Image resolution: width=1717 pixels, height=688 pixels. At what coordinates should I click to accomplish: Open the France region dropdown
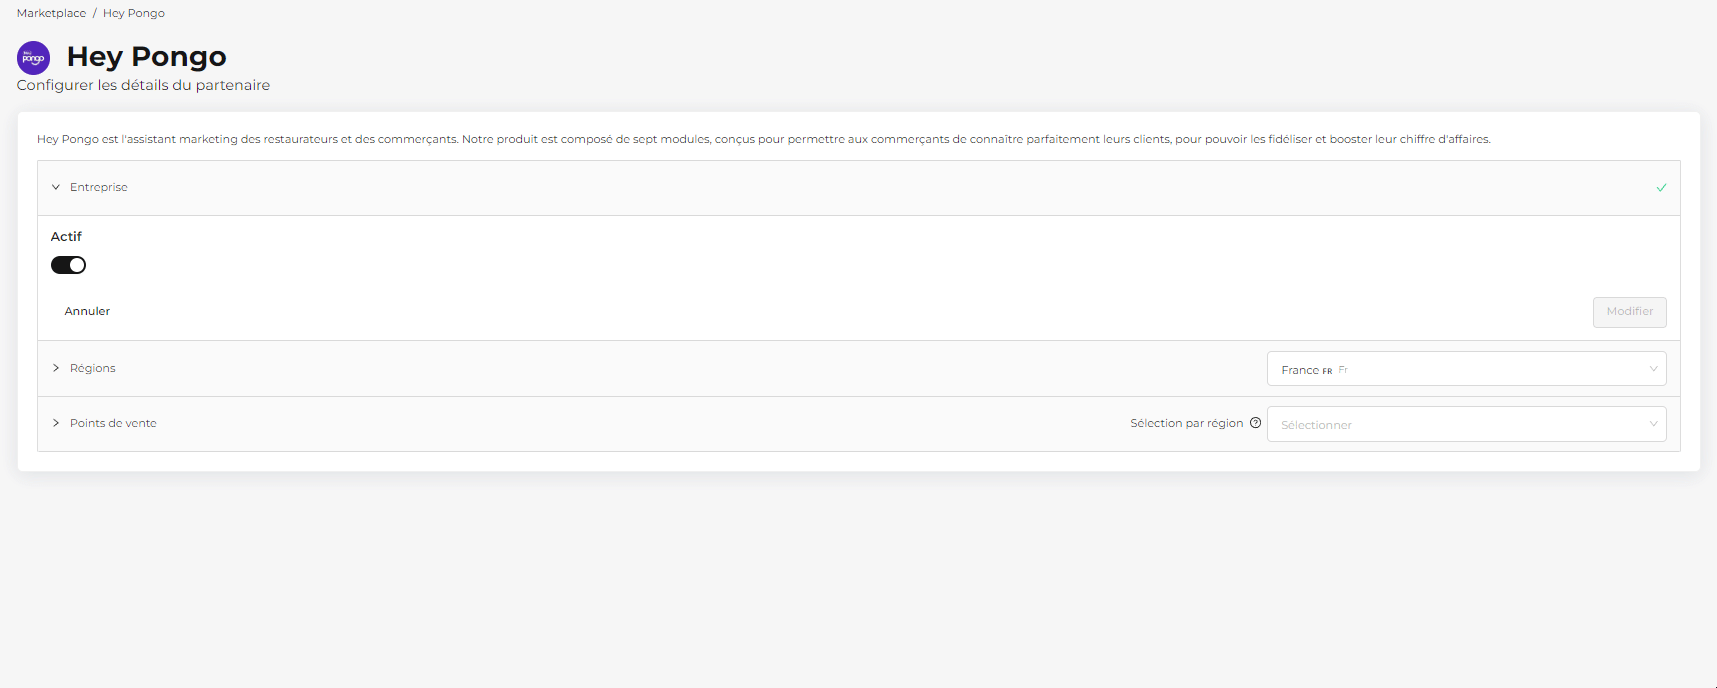(1466, 369)
